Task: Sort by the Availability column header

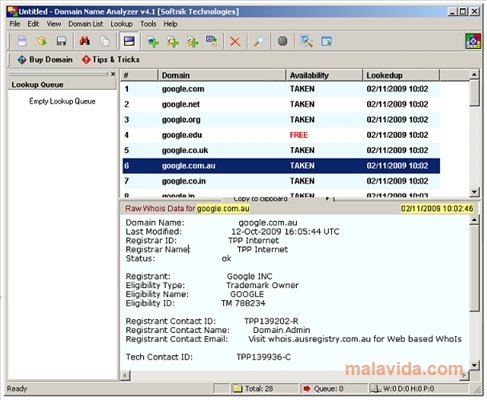Action: point(324,75)
